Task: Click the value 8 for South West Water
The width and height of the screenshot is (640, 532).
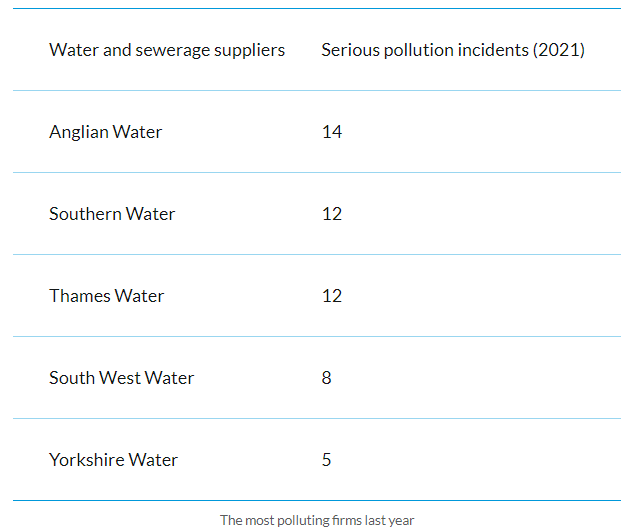Action: pyautogui.click(x=327, y=378)
